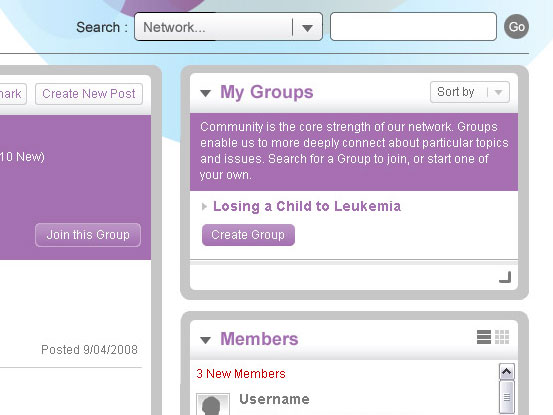
Task: Click the Go search button
Action: click(516, 27)
